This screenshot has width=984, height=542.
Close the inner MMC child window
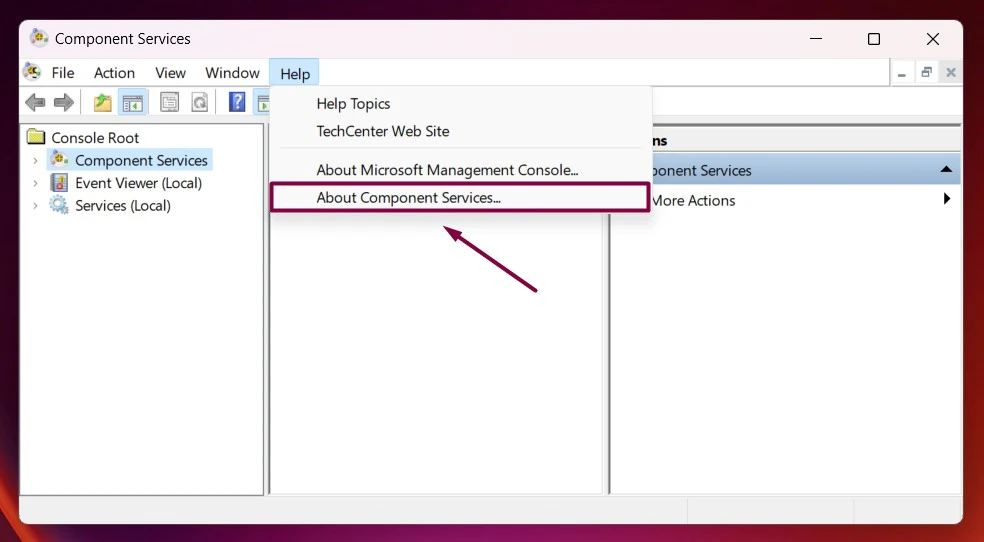[951, 73]
